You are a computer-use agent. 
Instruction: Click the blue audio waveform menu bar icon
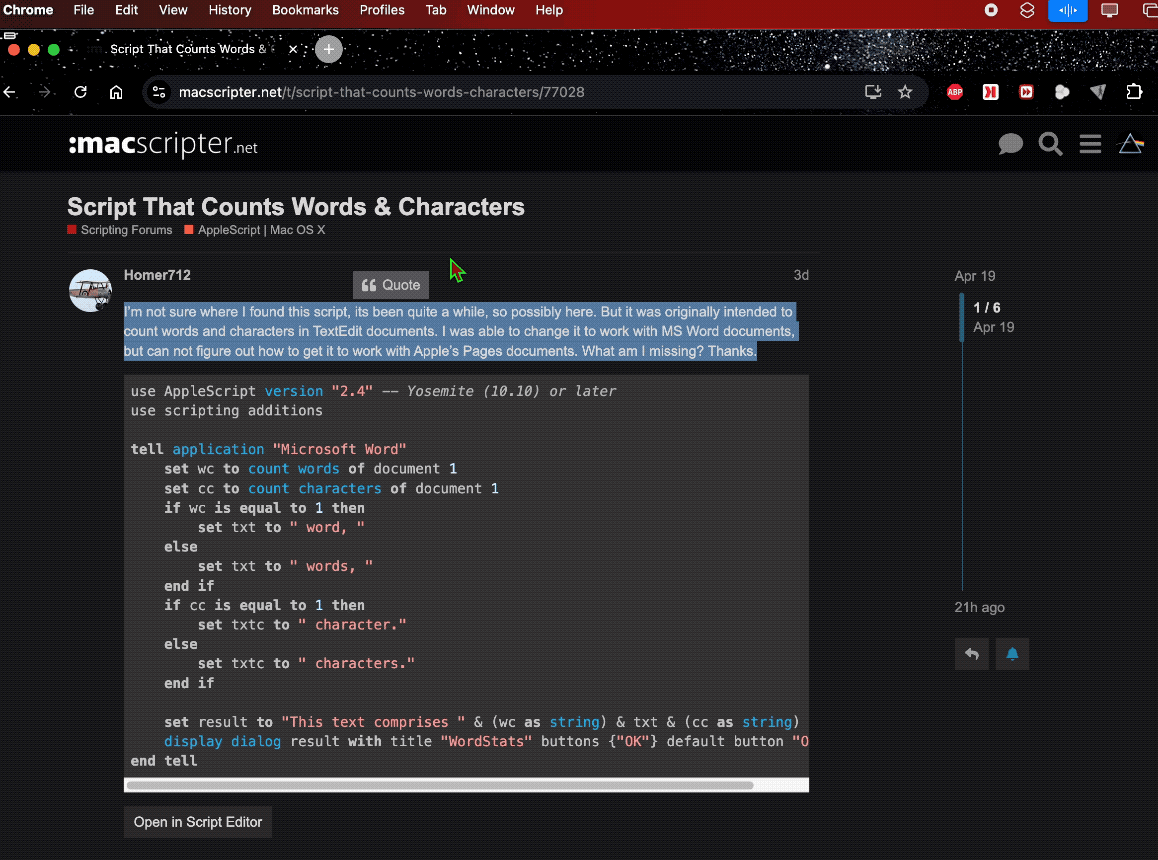coord(1068,10)
